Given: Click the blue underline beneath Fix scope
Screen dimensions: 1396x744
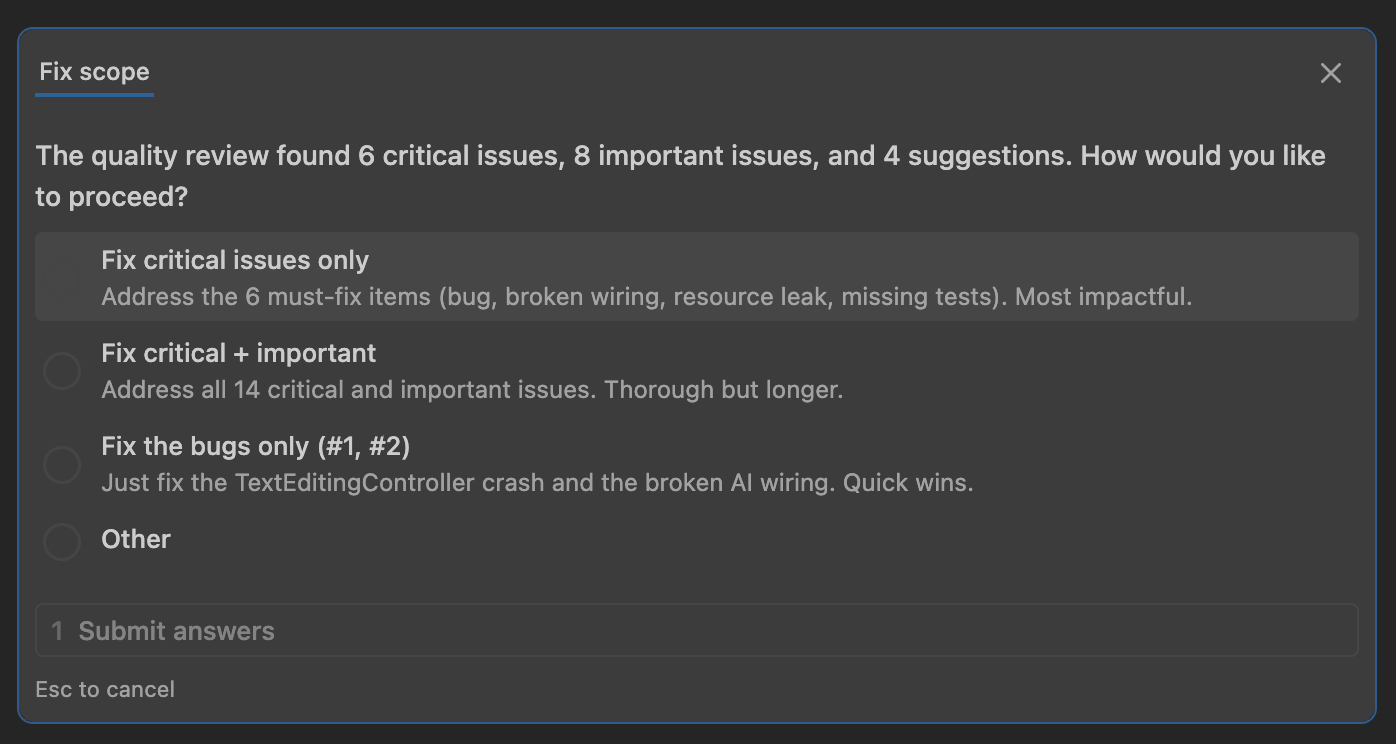Looking at the screenshot, I should (93, 96).
